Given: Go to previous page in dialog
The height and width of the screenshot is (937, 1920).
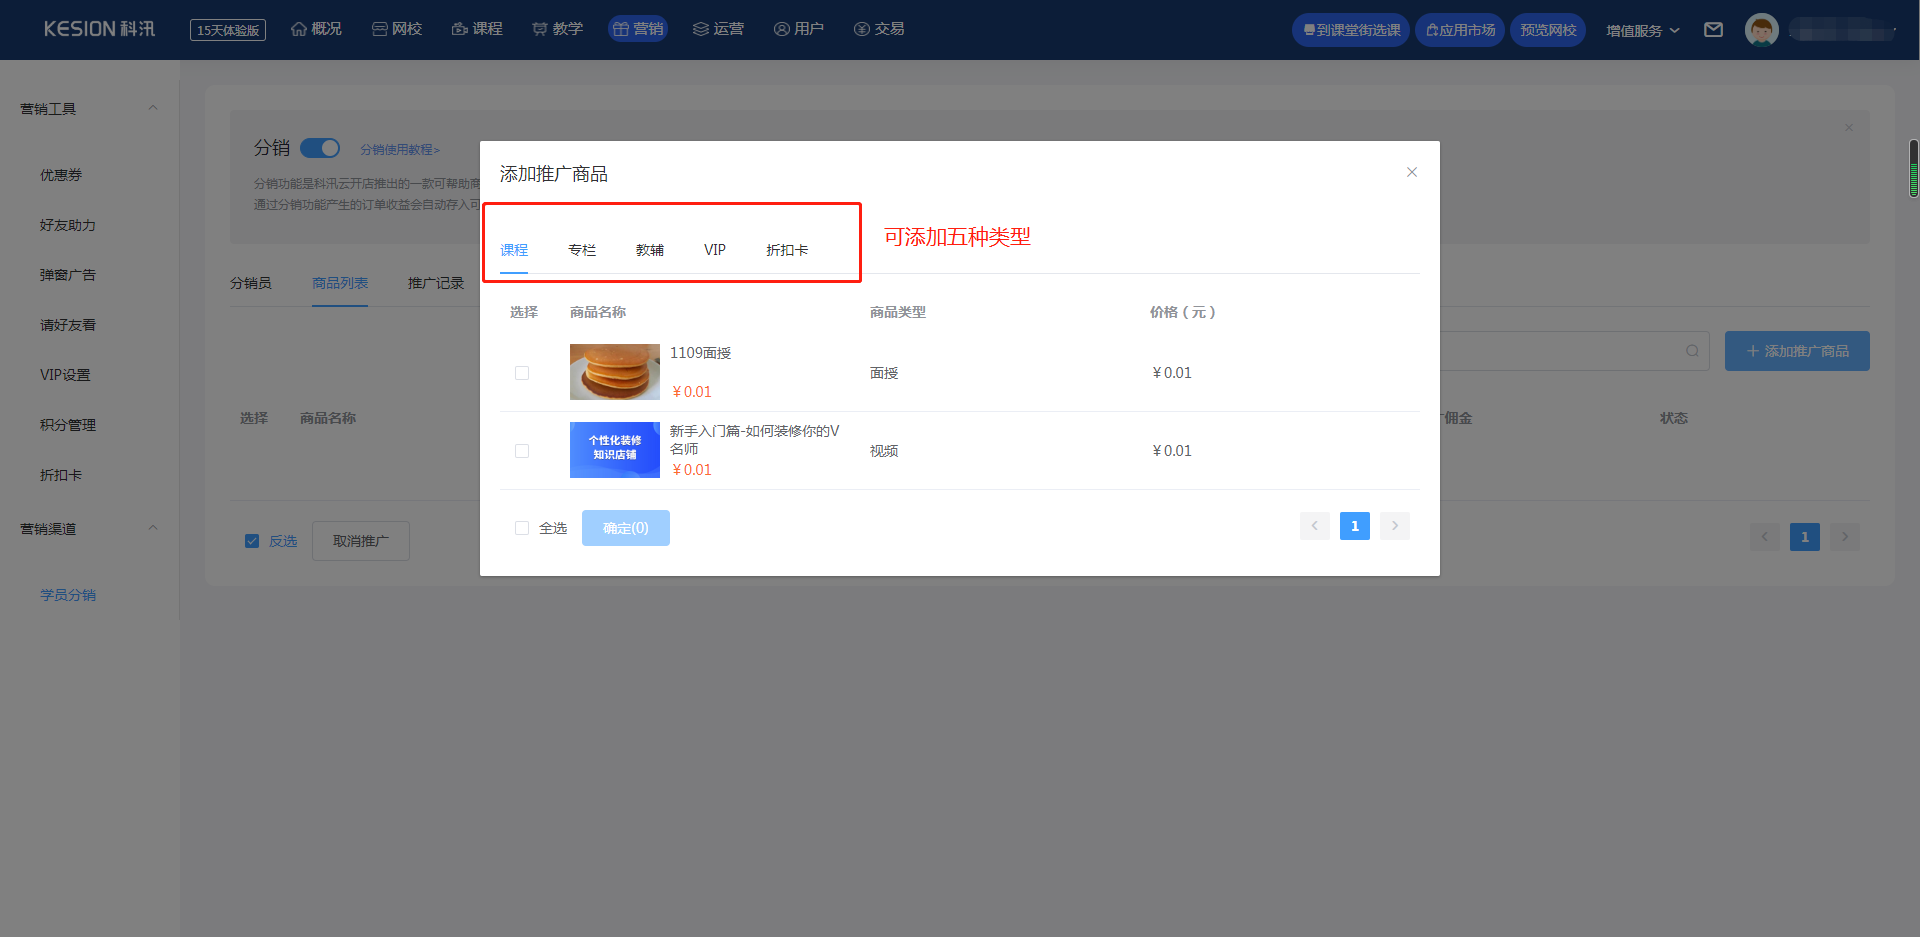Looking at the screenshot, I should pyautogui.click(x=1315, y=526).
